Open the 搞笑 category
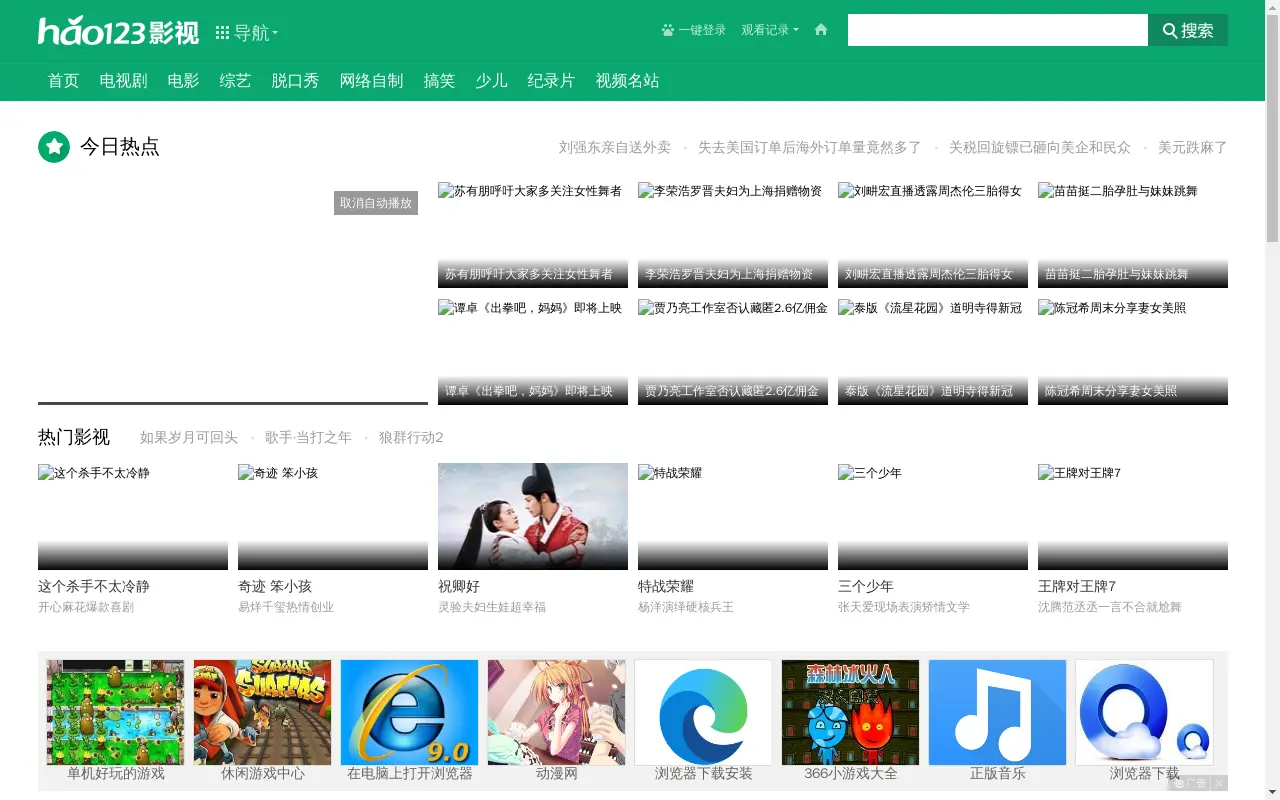 point(439,81)
